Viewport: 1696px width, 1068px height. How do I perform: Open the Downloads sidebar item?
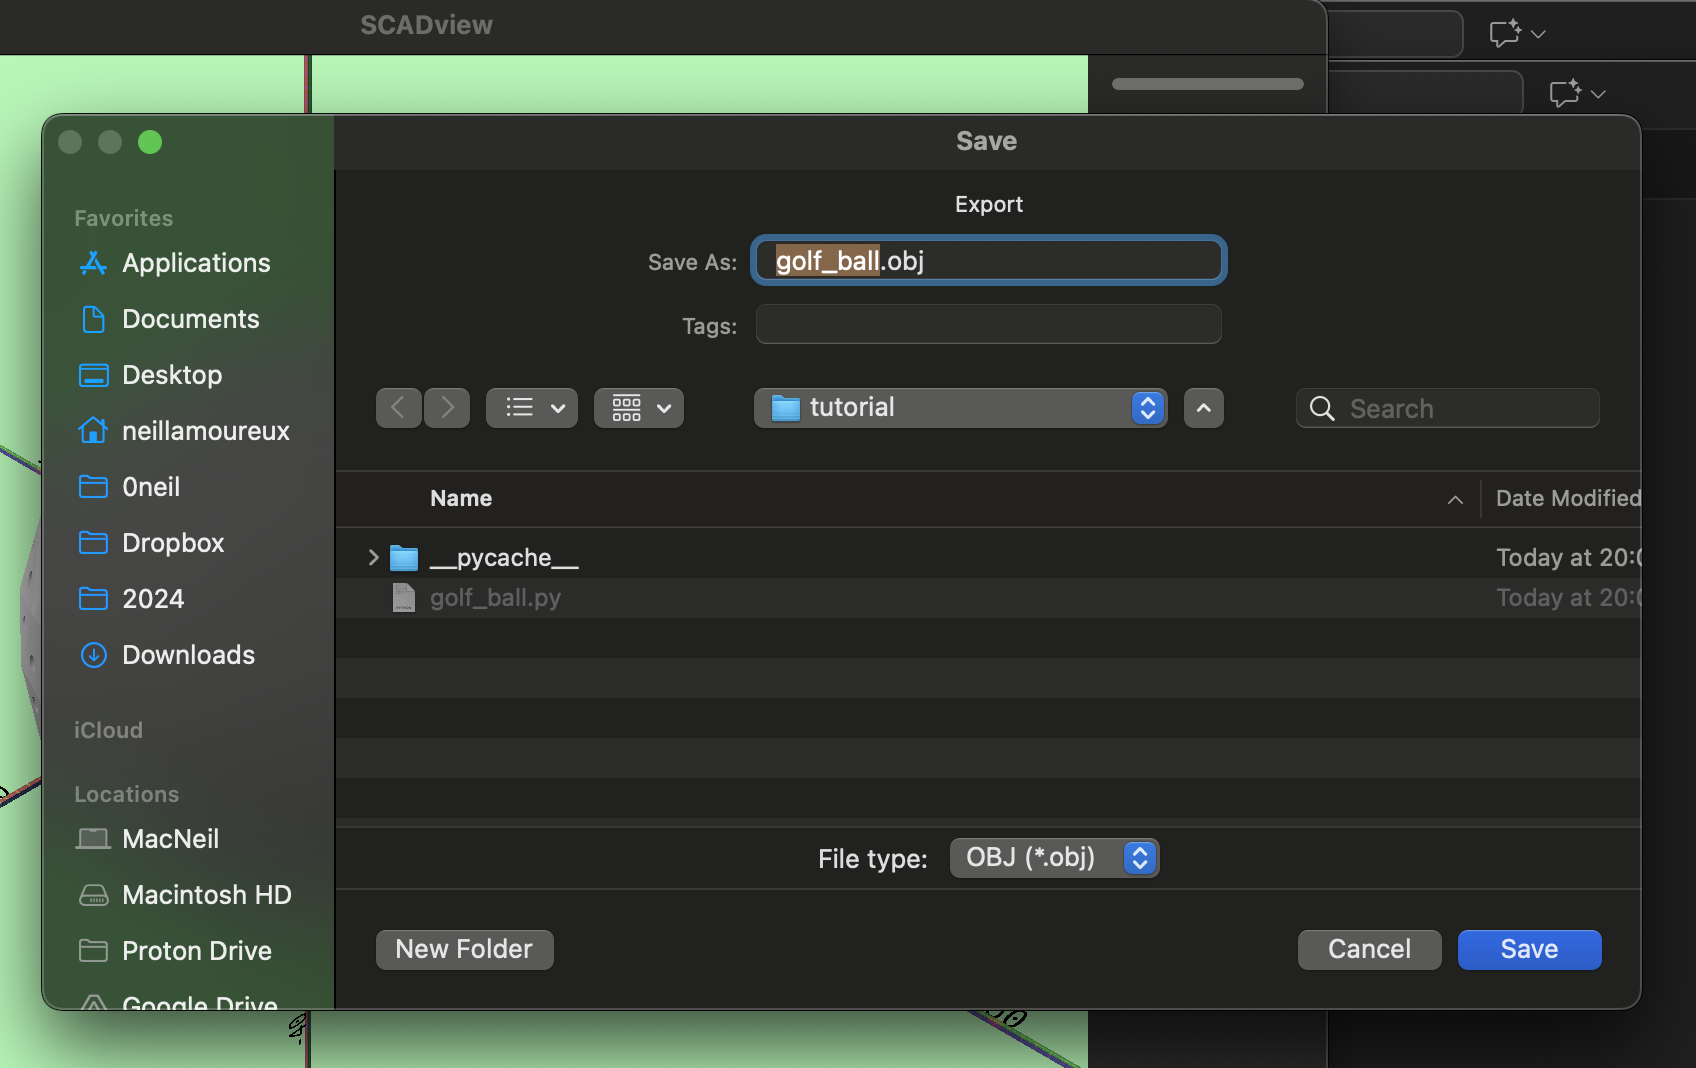coord(187,655)
